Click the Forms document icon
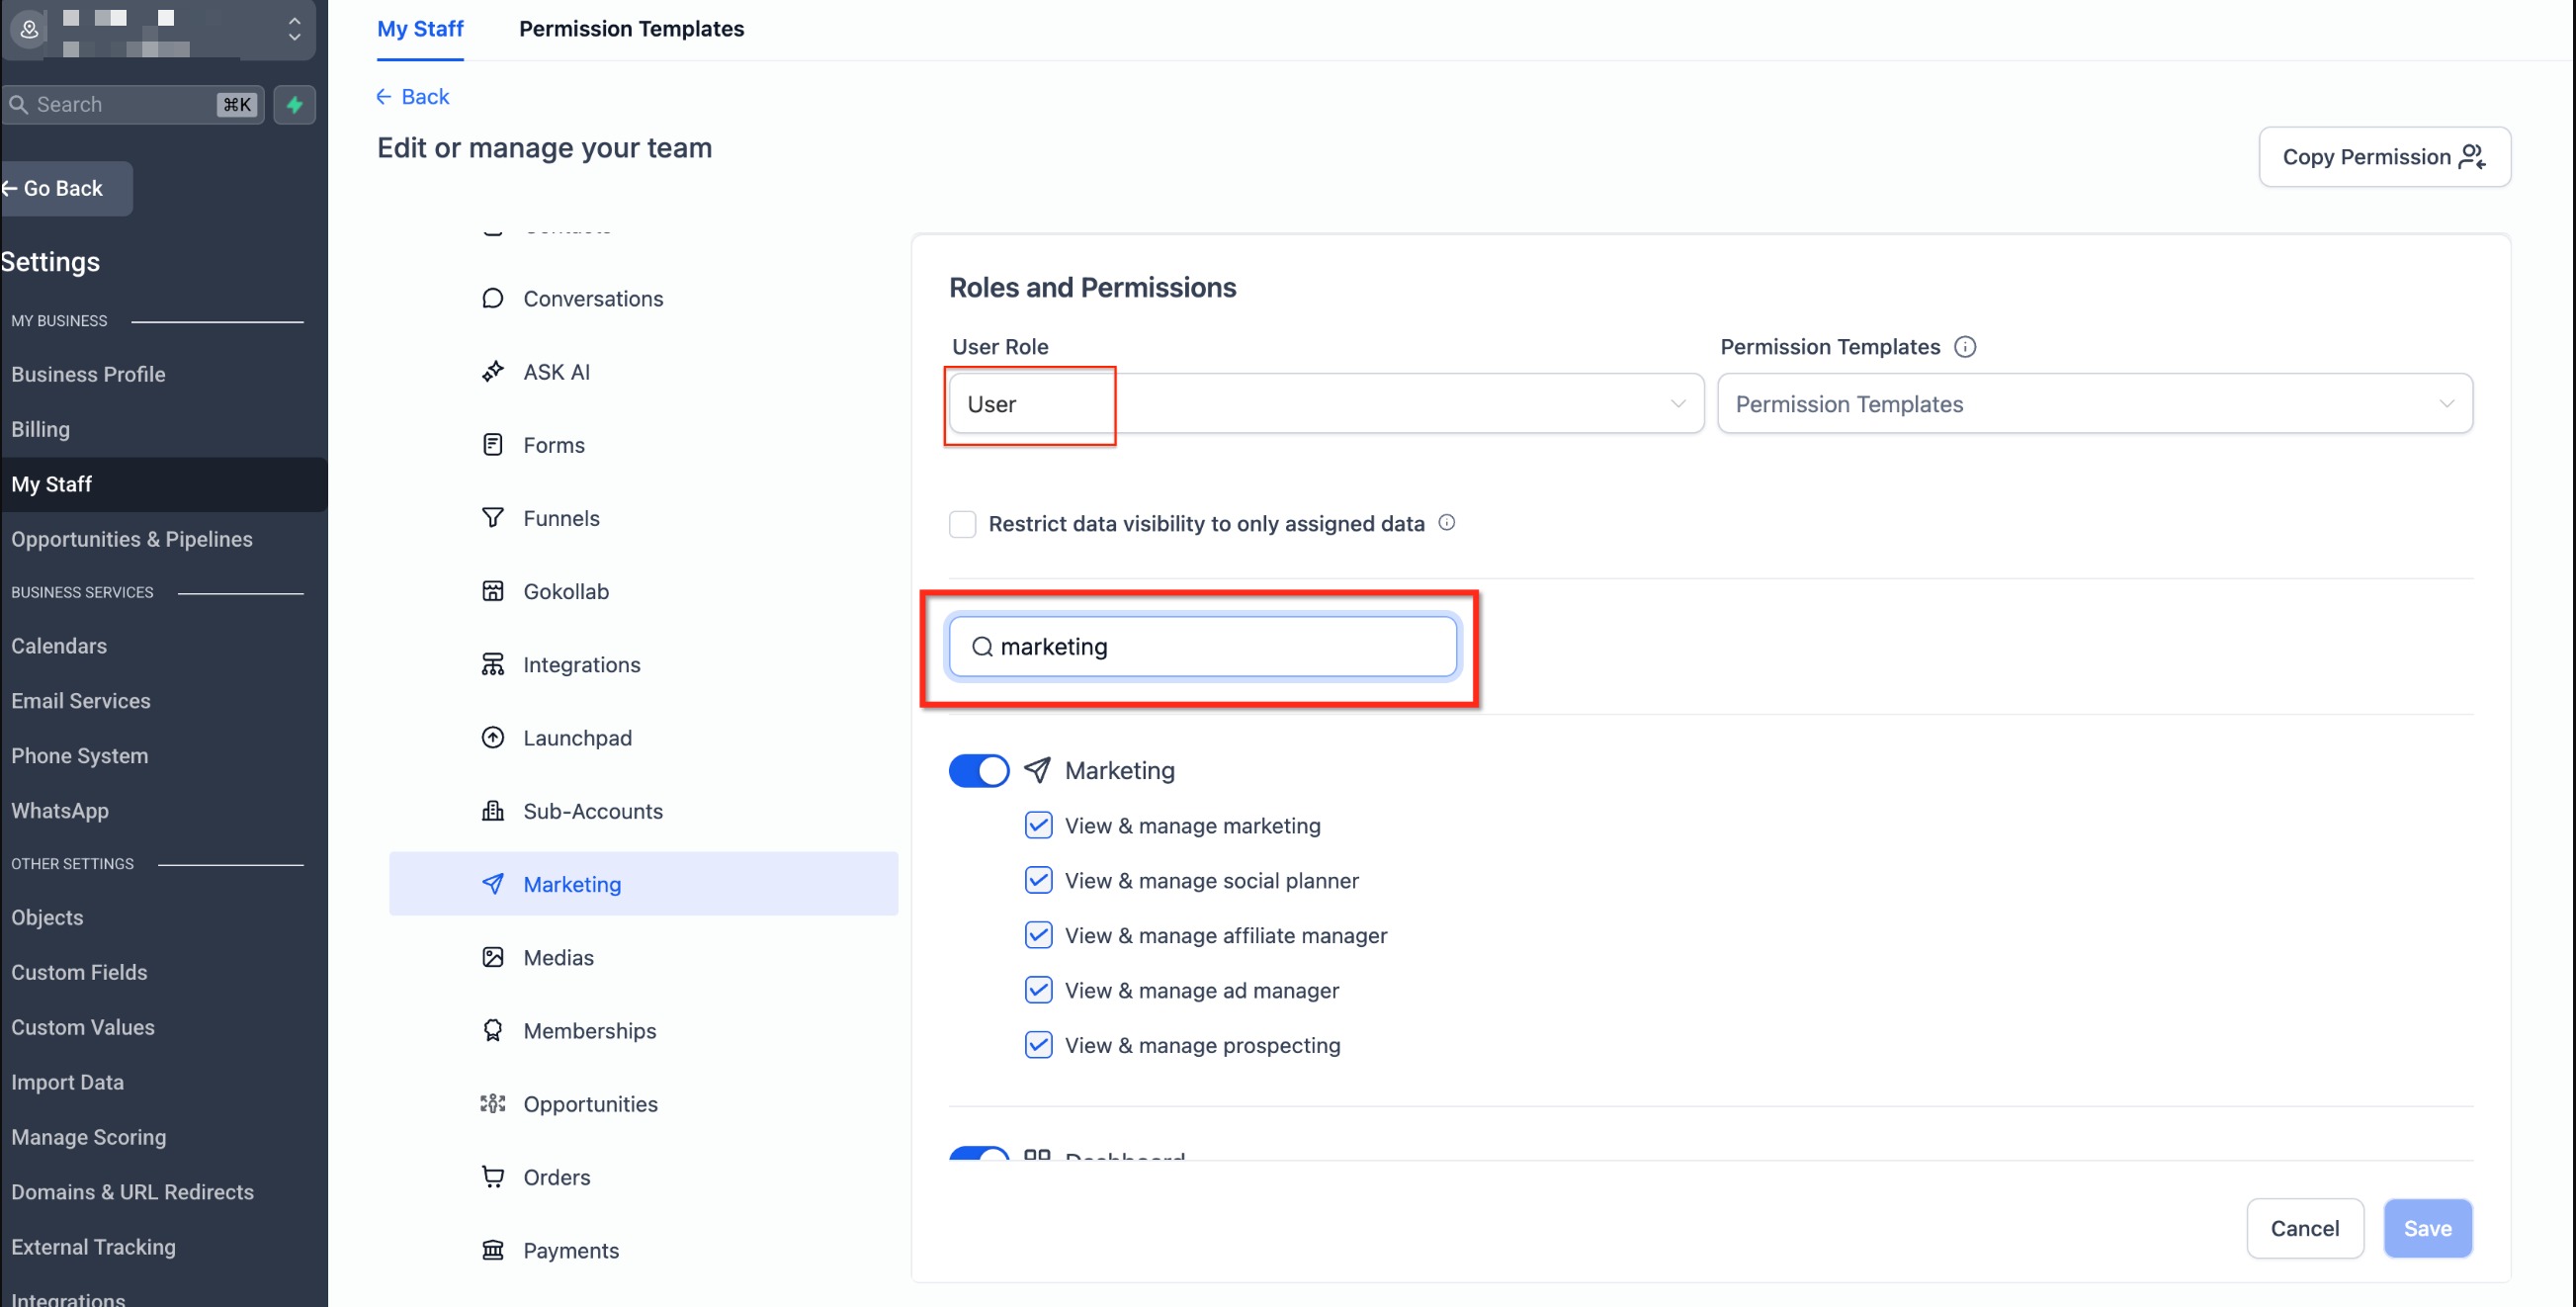 pyautogui.click(x=492, y=444)
